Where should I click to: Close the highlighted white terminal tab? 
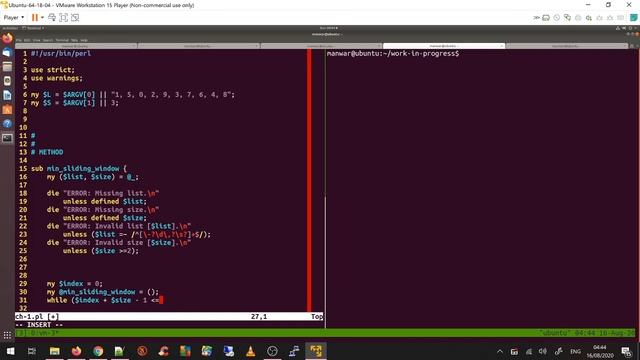[502, 46]
